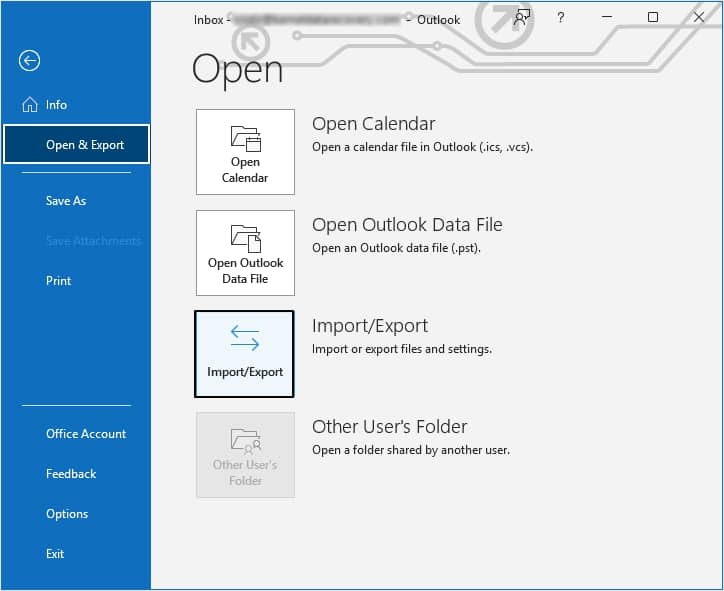Click the large 'Open' page title
Viewport: 724px width, 591px height.
[x=237, y=70]
